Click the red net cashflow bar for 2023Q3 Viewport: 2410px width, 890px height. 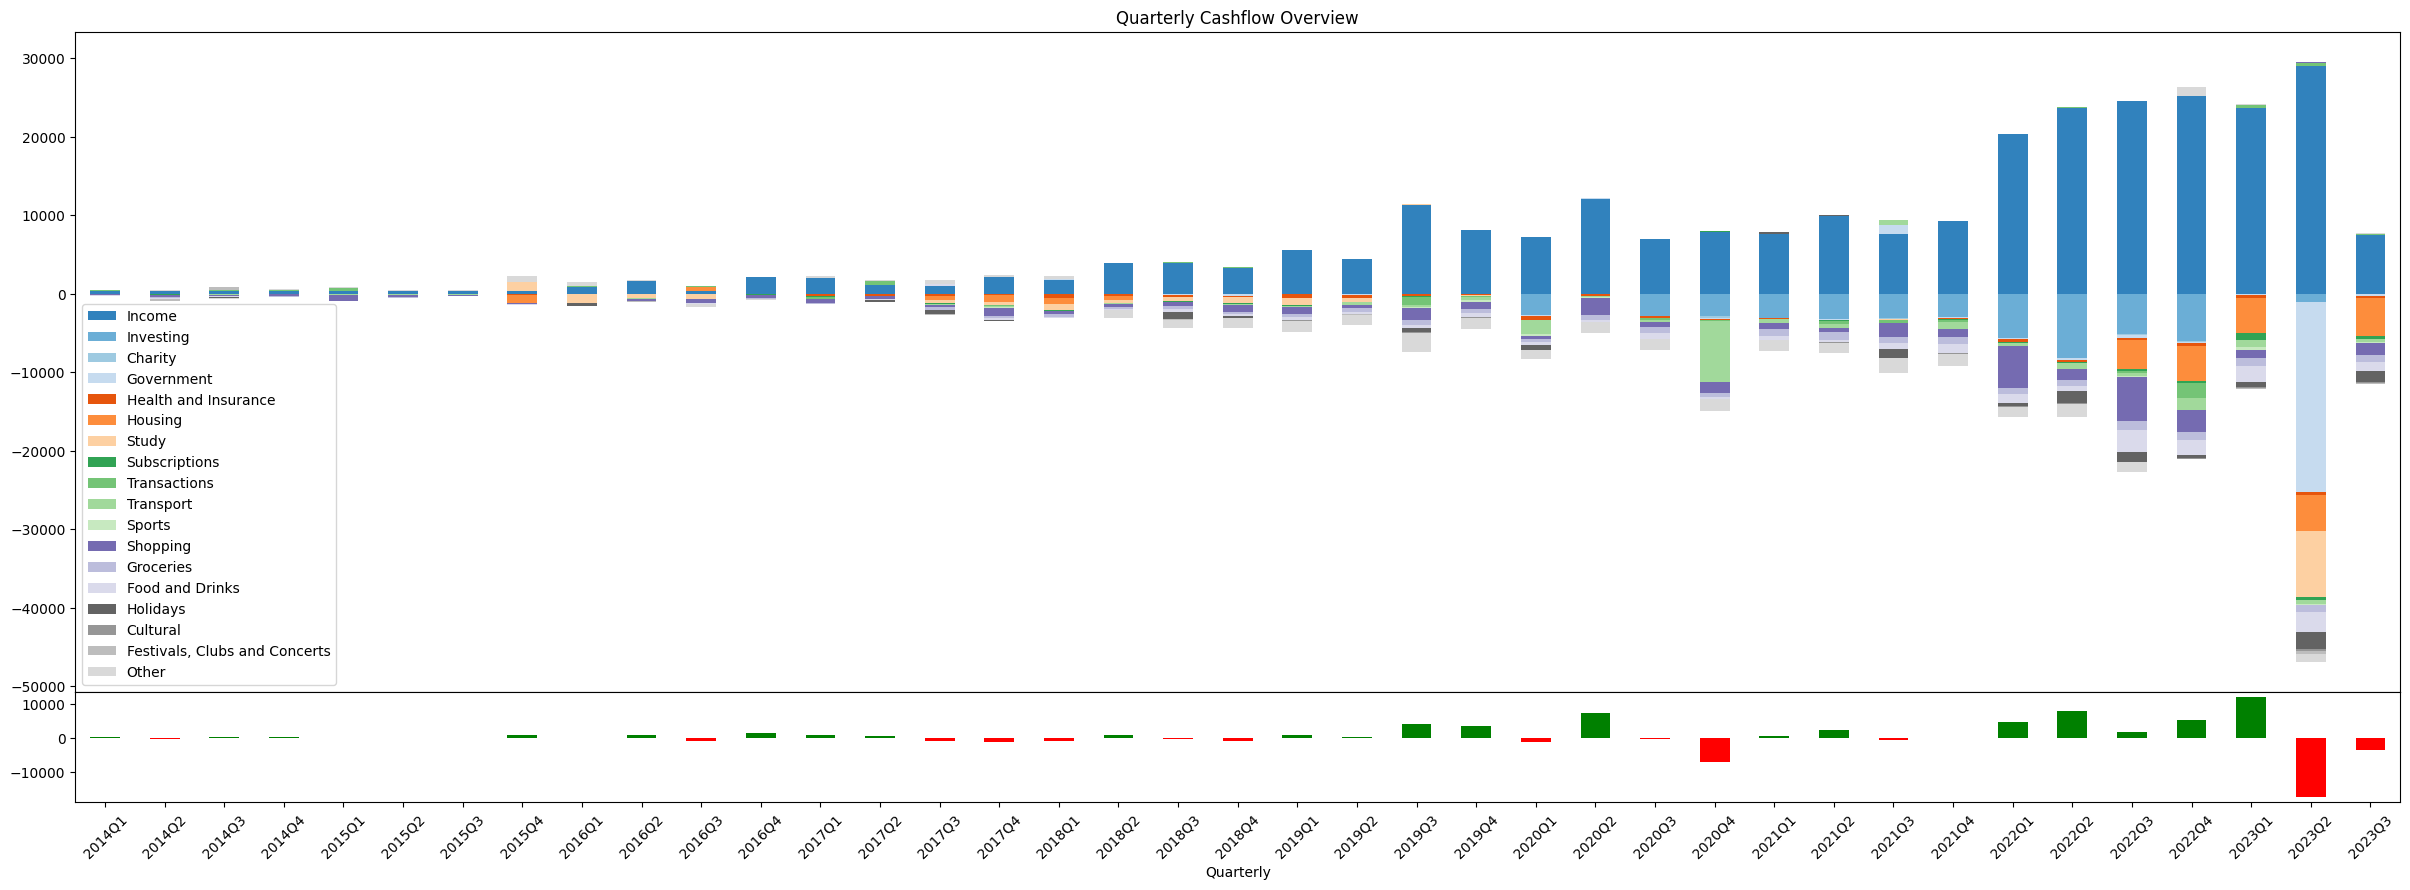tap(2369, 744)
